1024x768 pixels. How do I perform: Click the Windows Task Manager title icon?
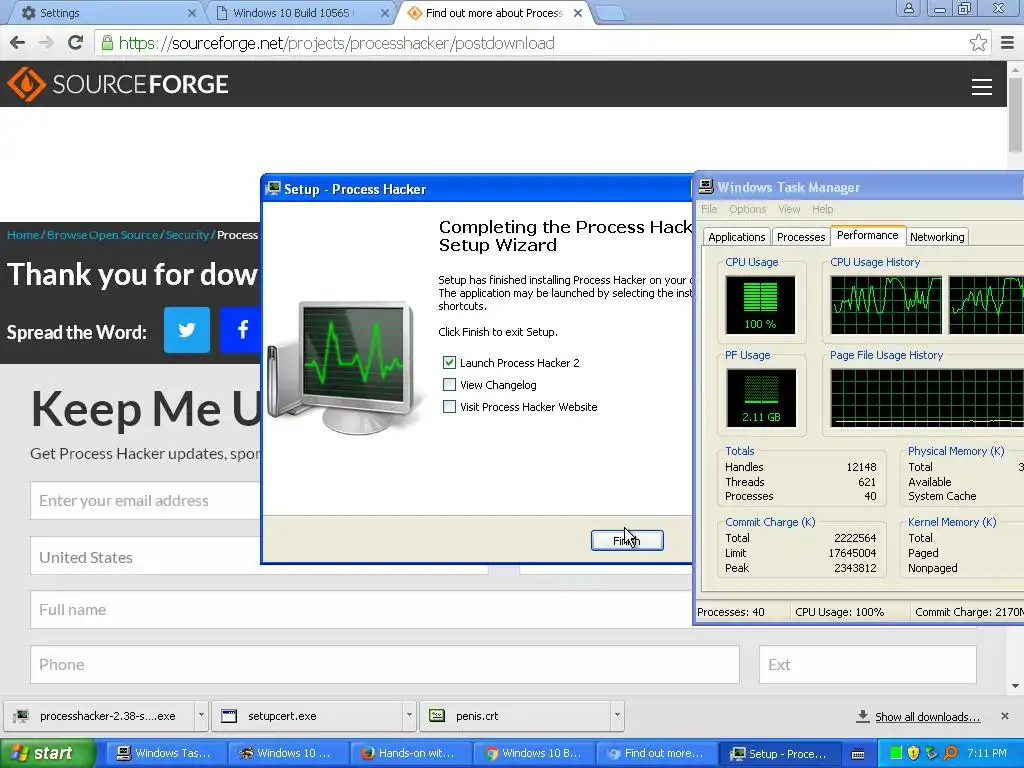tap(706, 187)
